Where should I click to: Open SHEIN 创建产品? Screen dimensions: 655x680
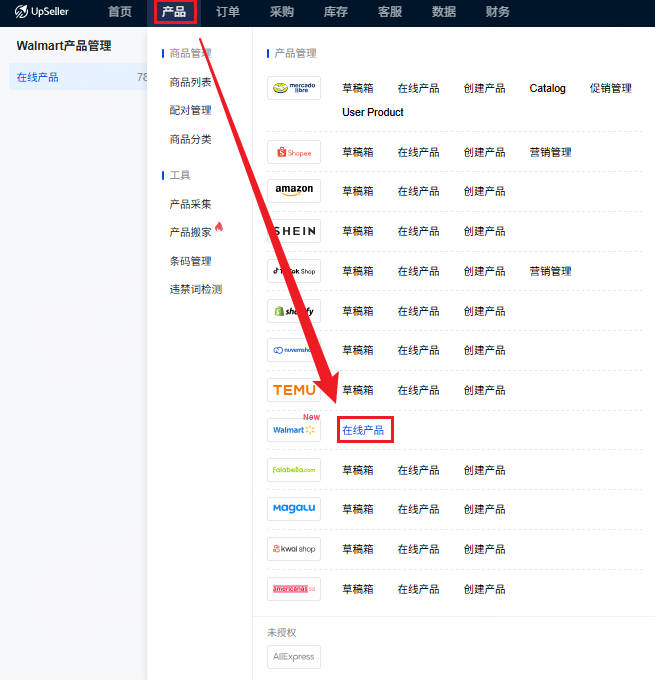tap(485, 231)
